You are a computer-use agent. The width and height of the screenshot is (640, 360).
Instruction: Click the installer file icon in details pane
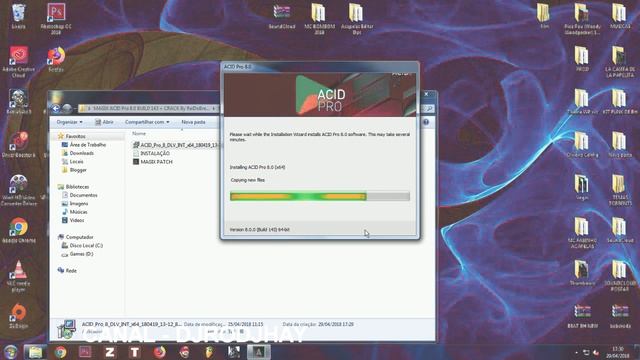point(66,329)
